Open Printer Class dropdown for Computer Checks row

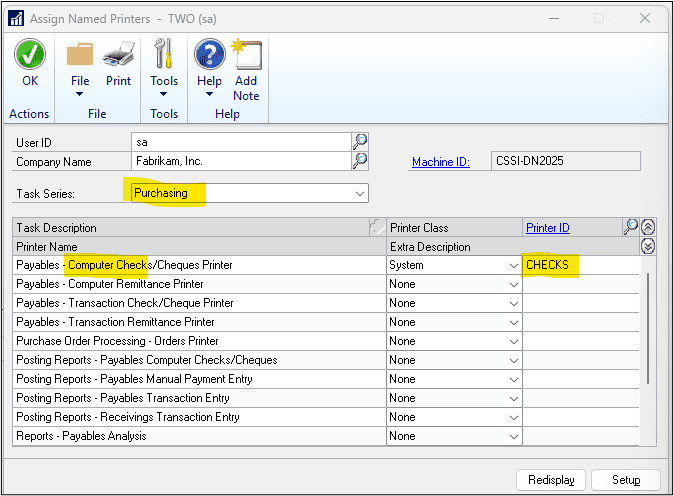tap(512, 265)
